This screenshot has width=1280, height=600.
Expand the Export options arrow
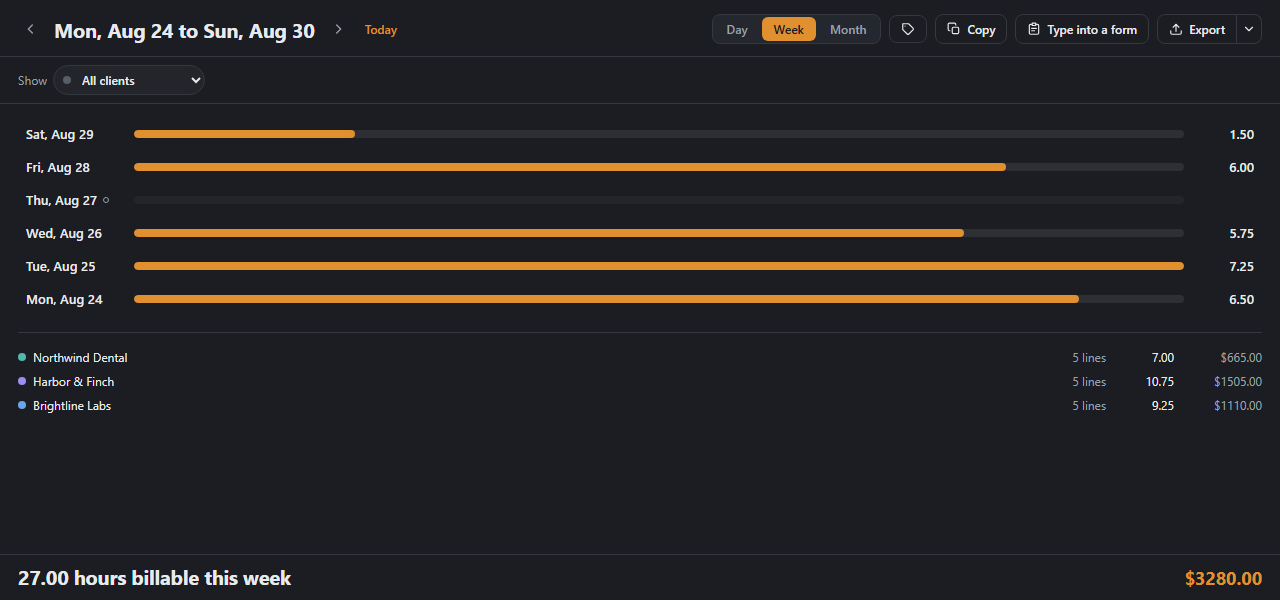click(x=1249, y=30)
